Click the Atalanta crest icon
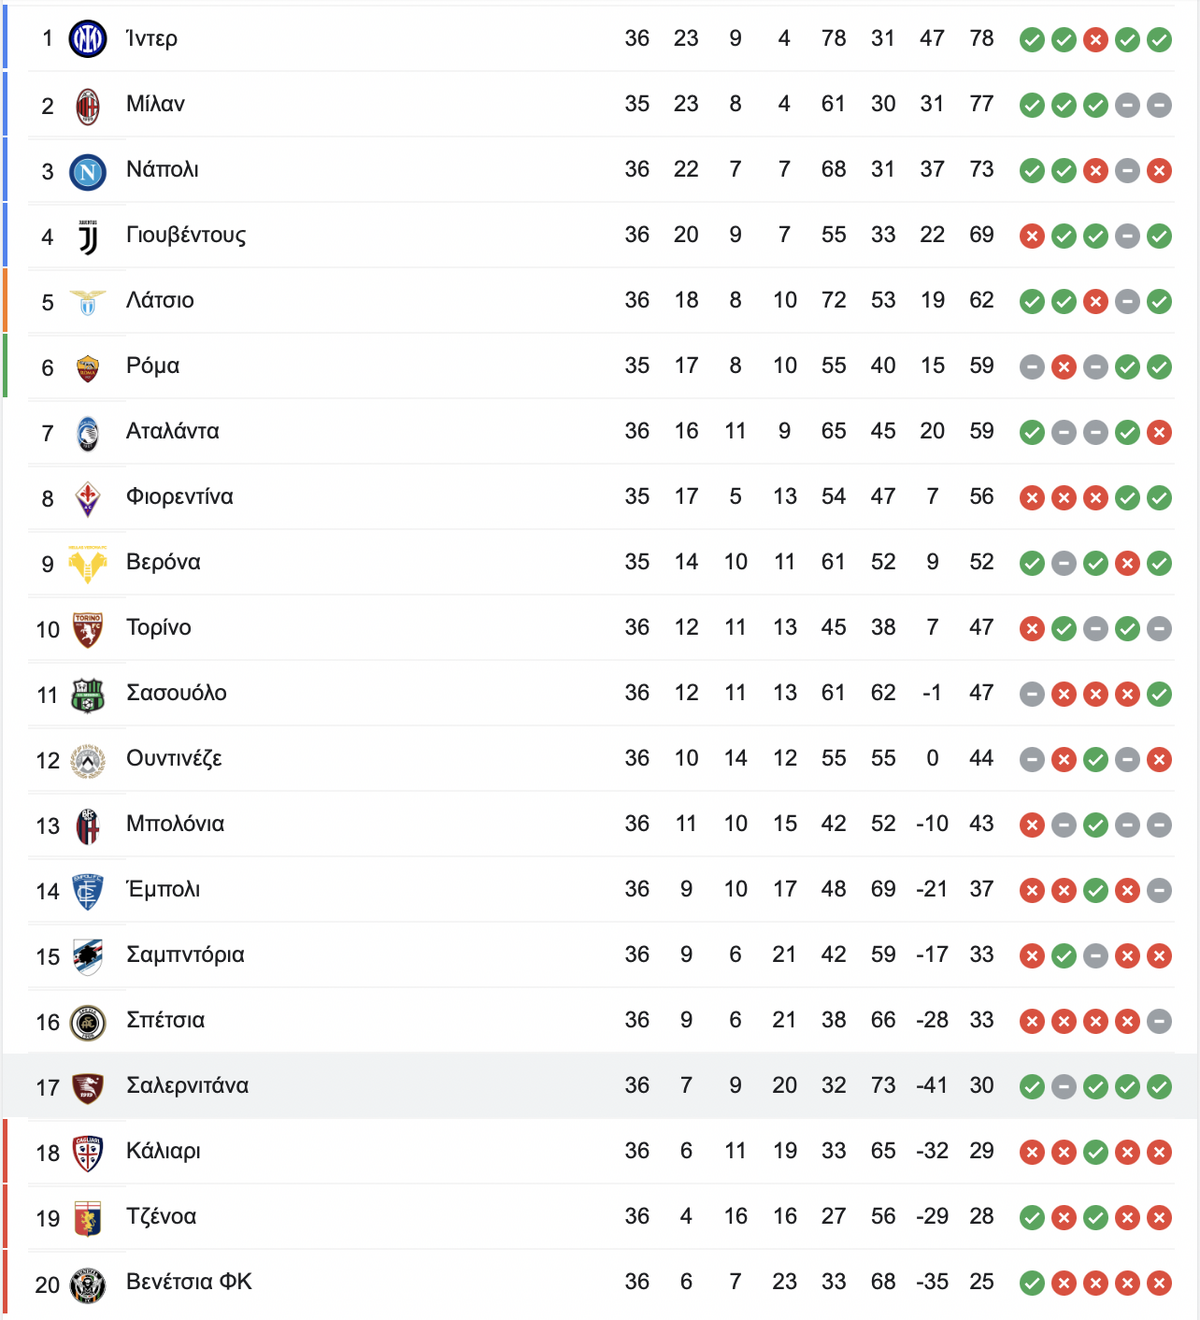This screenshot has height=1320, width=1200. point(88,433)
